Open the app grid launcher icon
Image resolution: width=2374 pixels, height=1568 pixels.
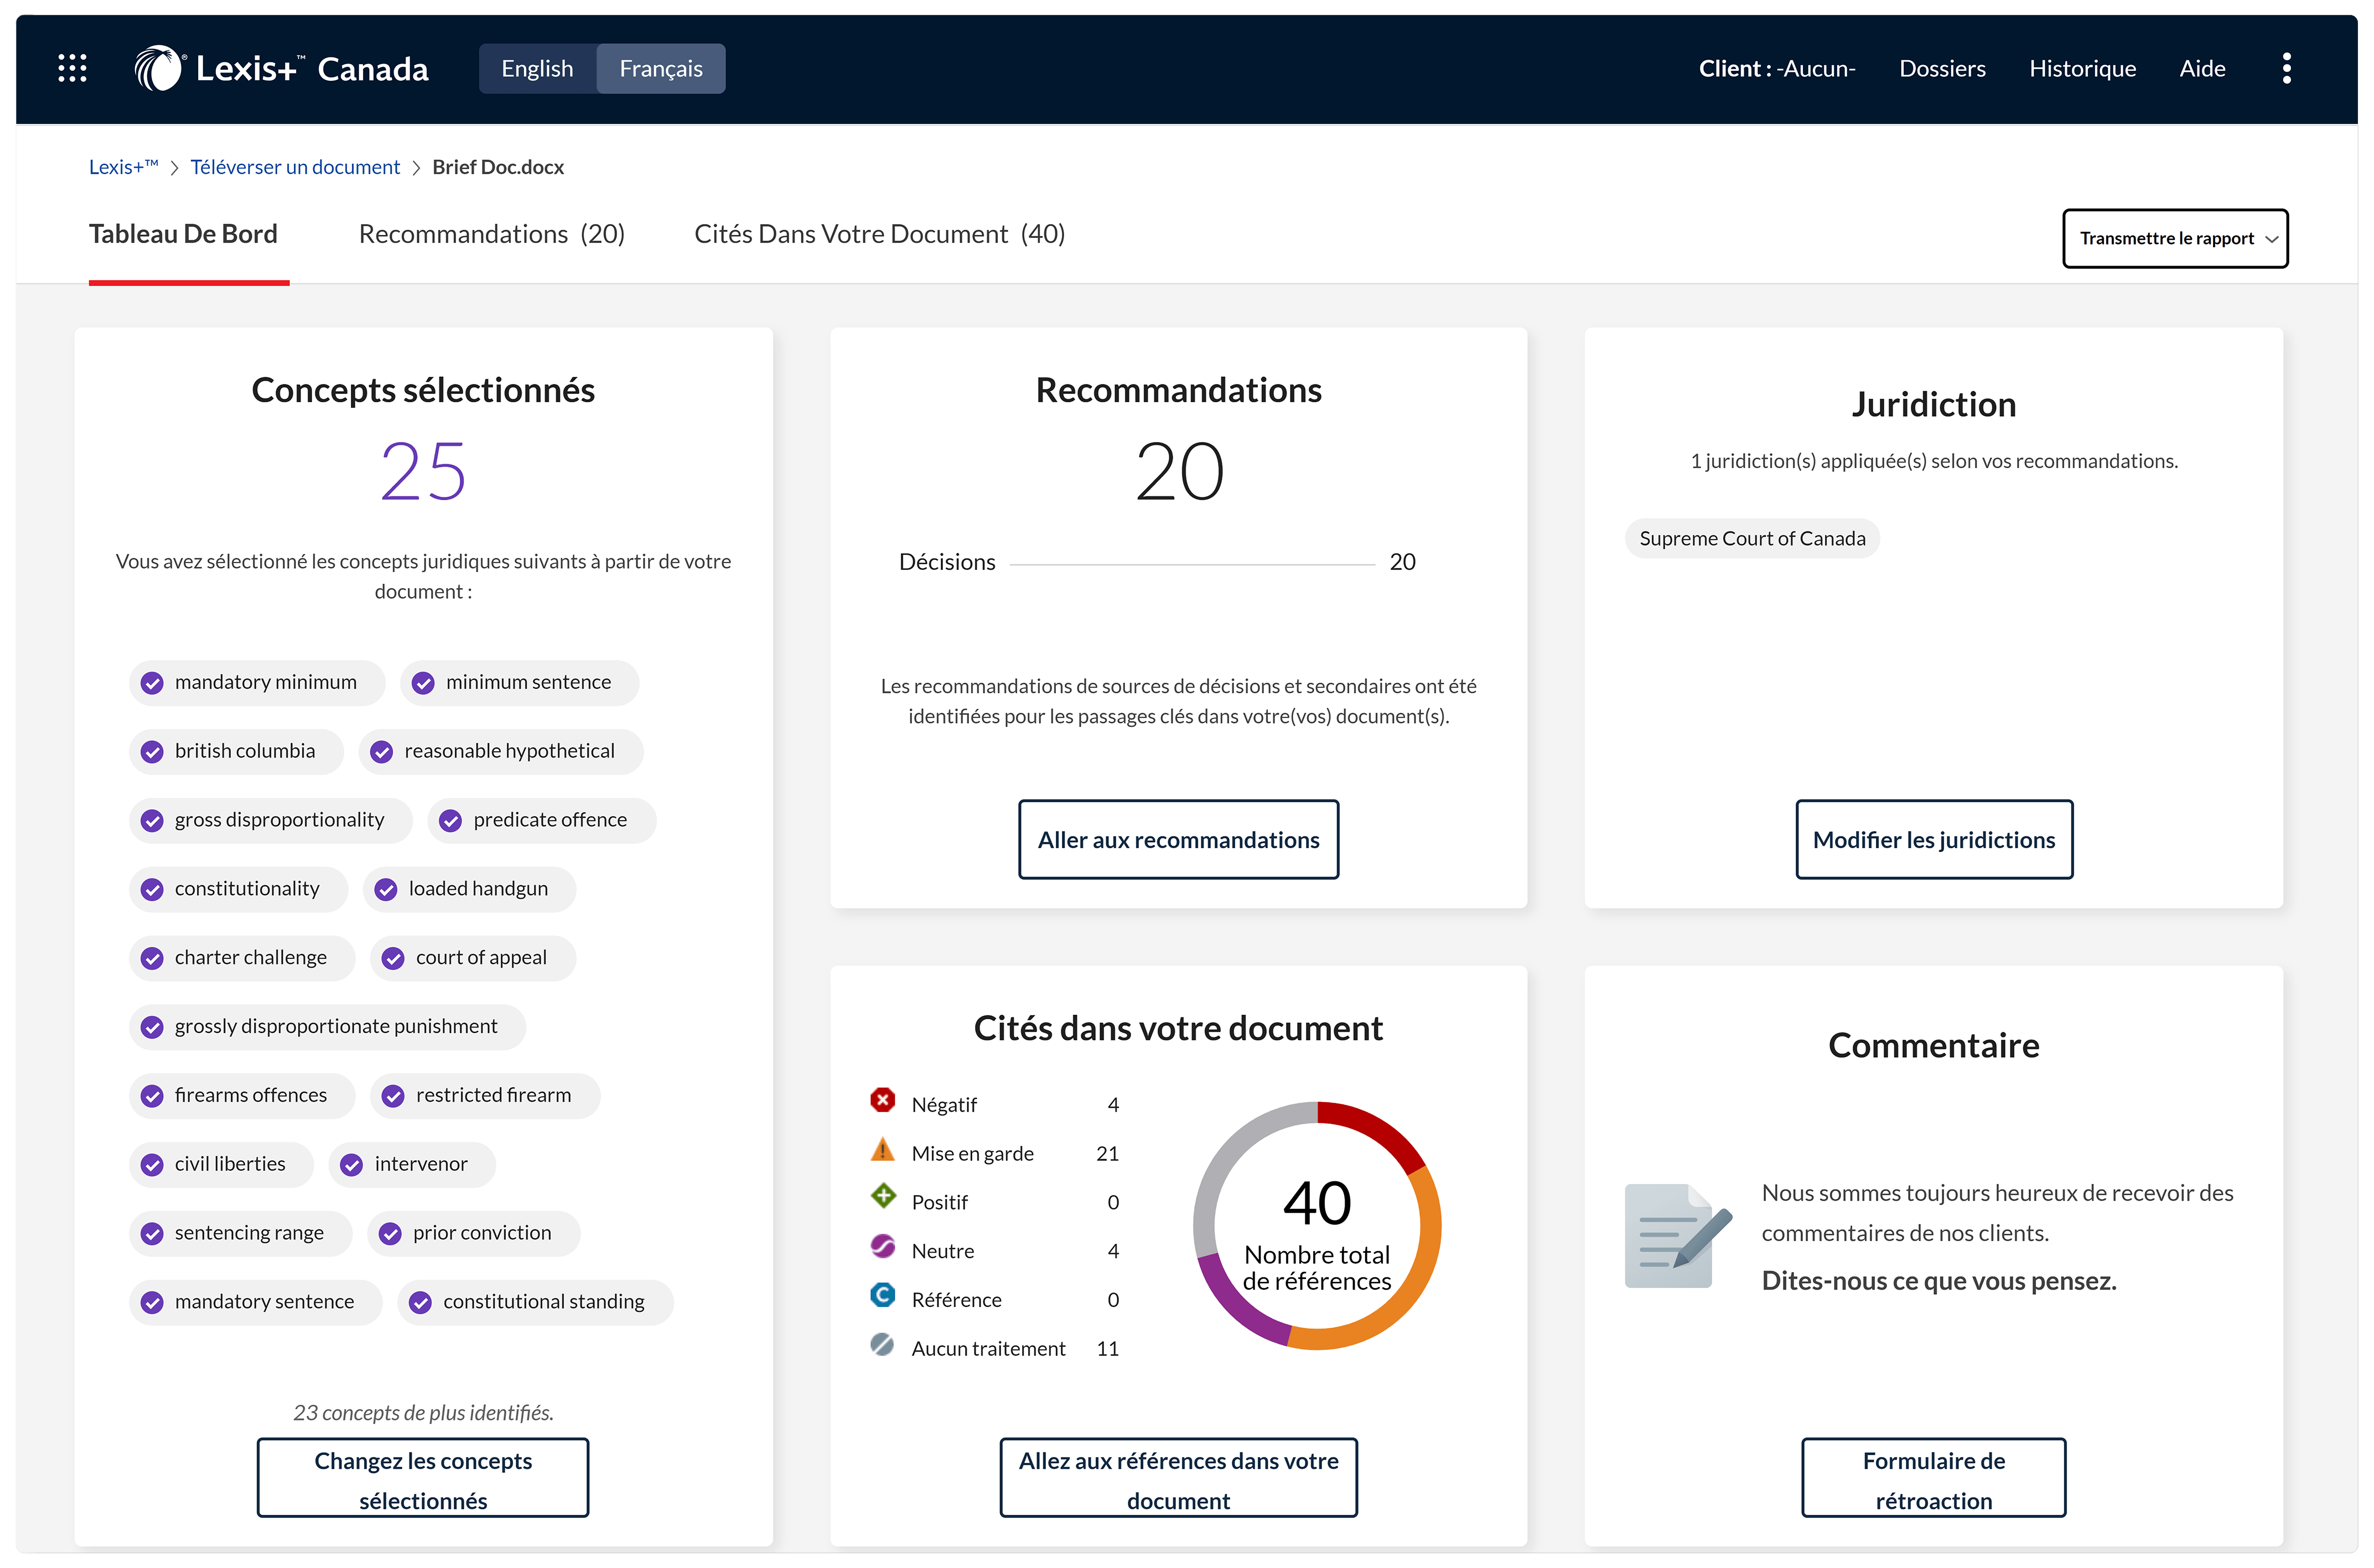72,68
